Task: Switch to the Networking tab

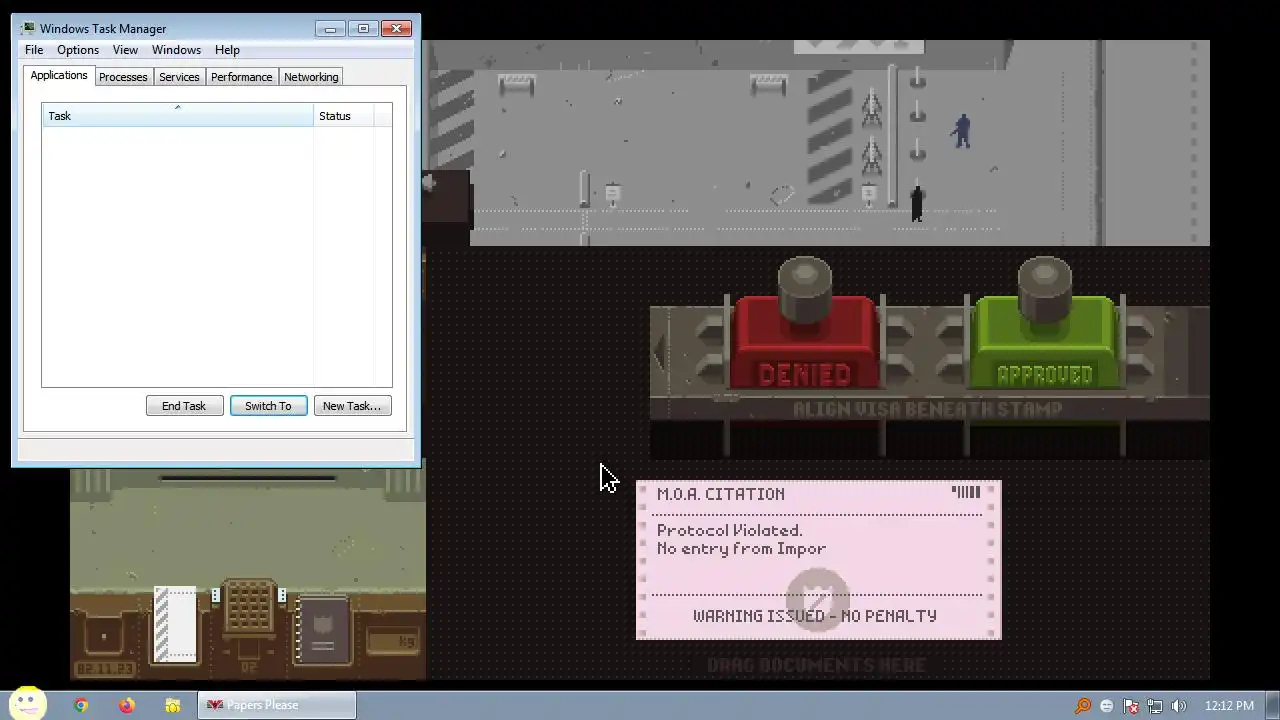Action: click(311, 77)
